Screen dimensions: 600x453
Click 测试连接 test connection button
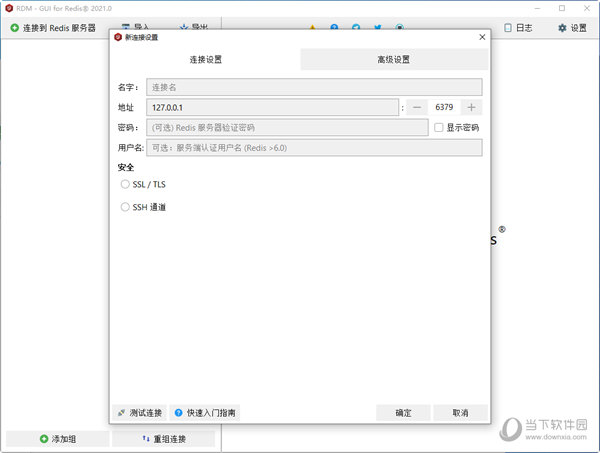(140, 413)
